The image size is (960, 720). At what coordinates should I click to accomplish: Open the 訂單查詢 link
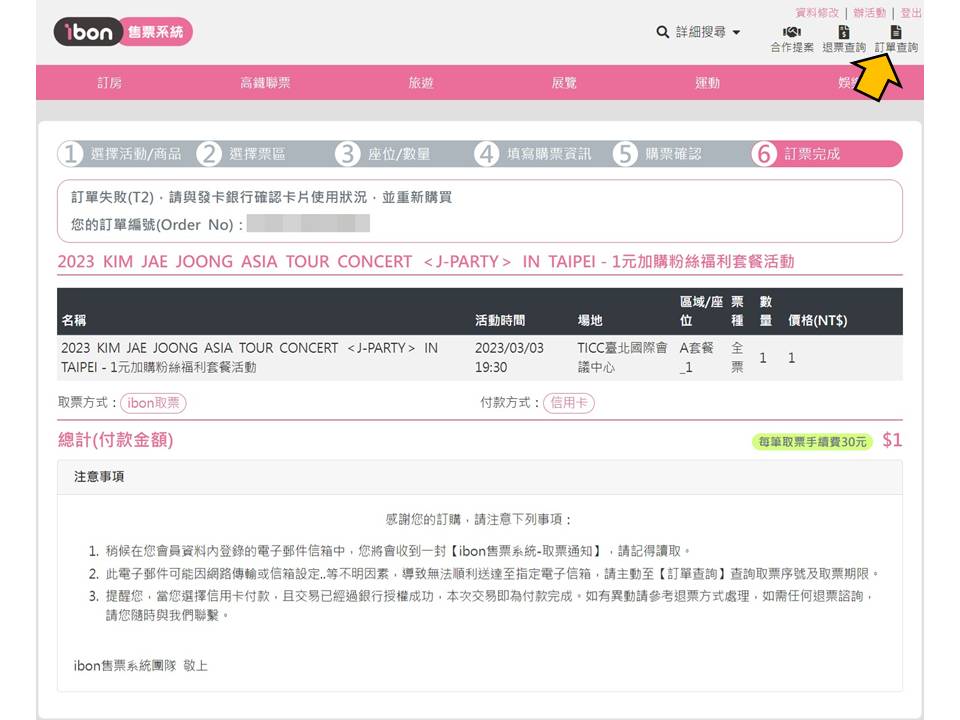pos(896,47)
